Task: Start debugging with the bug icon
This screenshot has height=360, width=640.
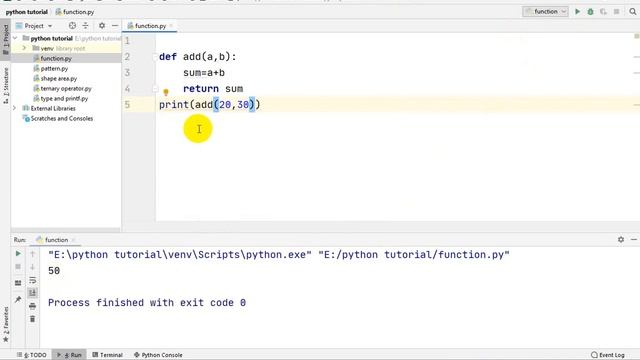Action: (x=590, y=12)
